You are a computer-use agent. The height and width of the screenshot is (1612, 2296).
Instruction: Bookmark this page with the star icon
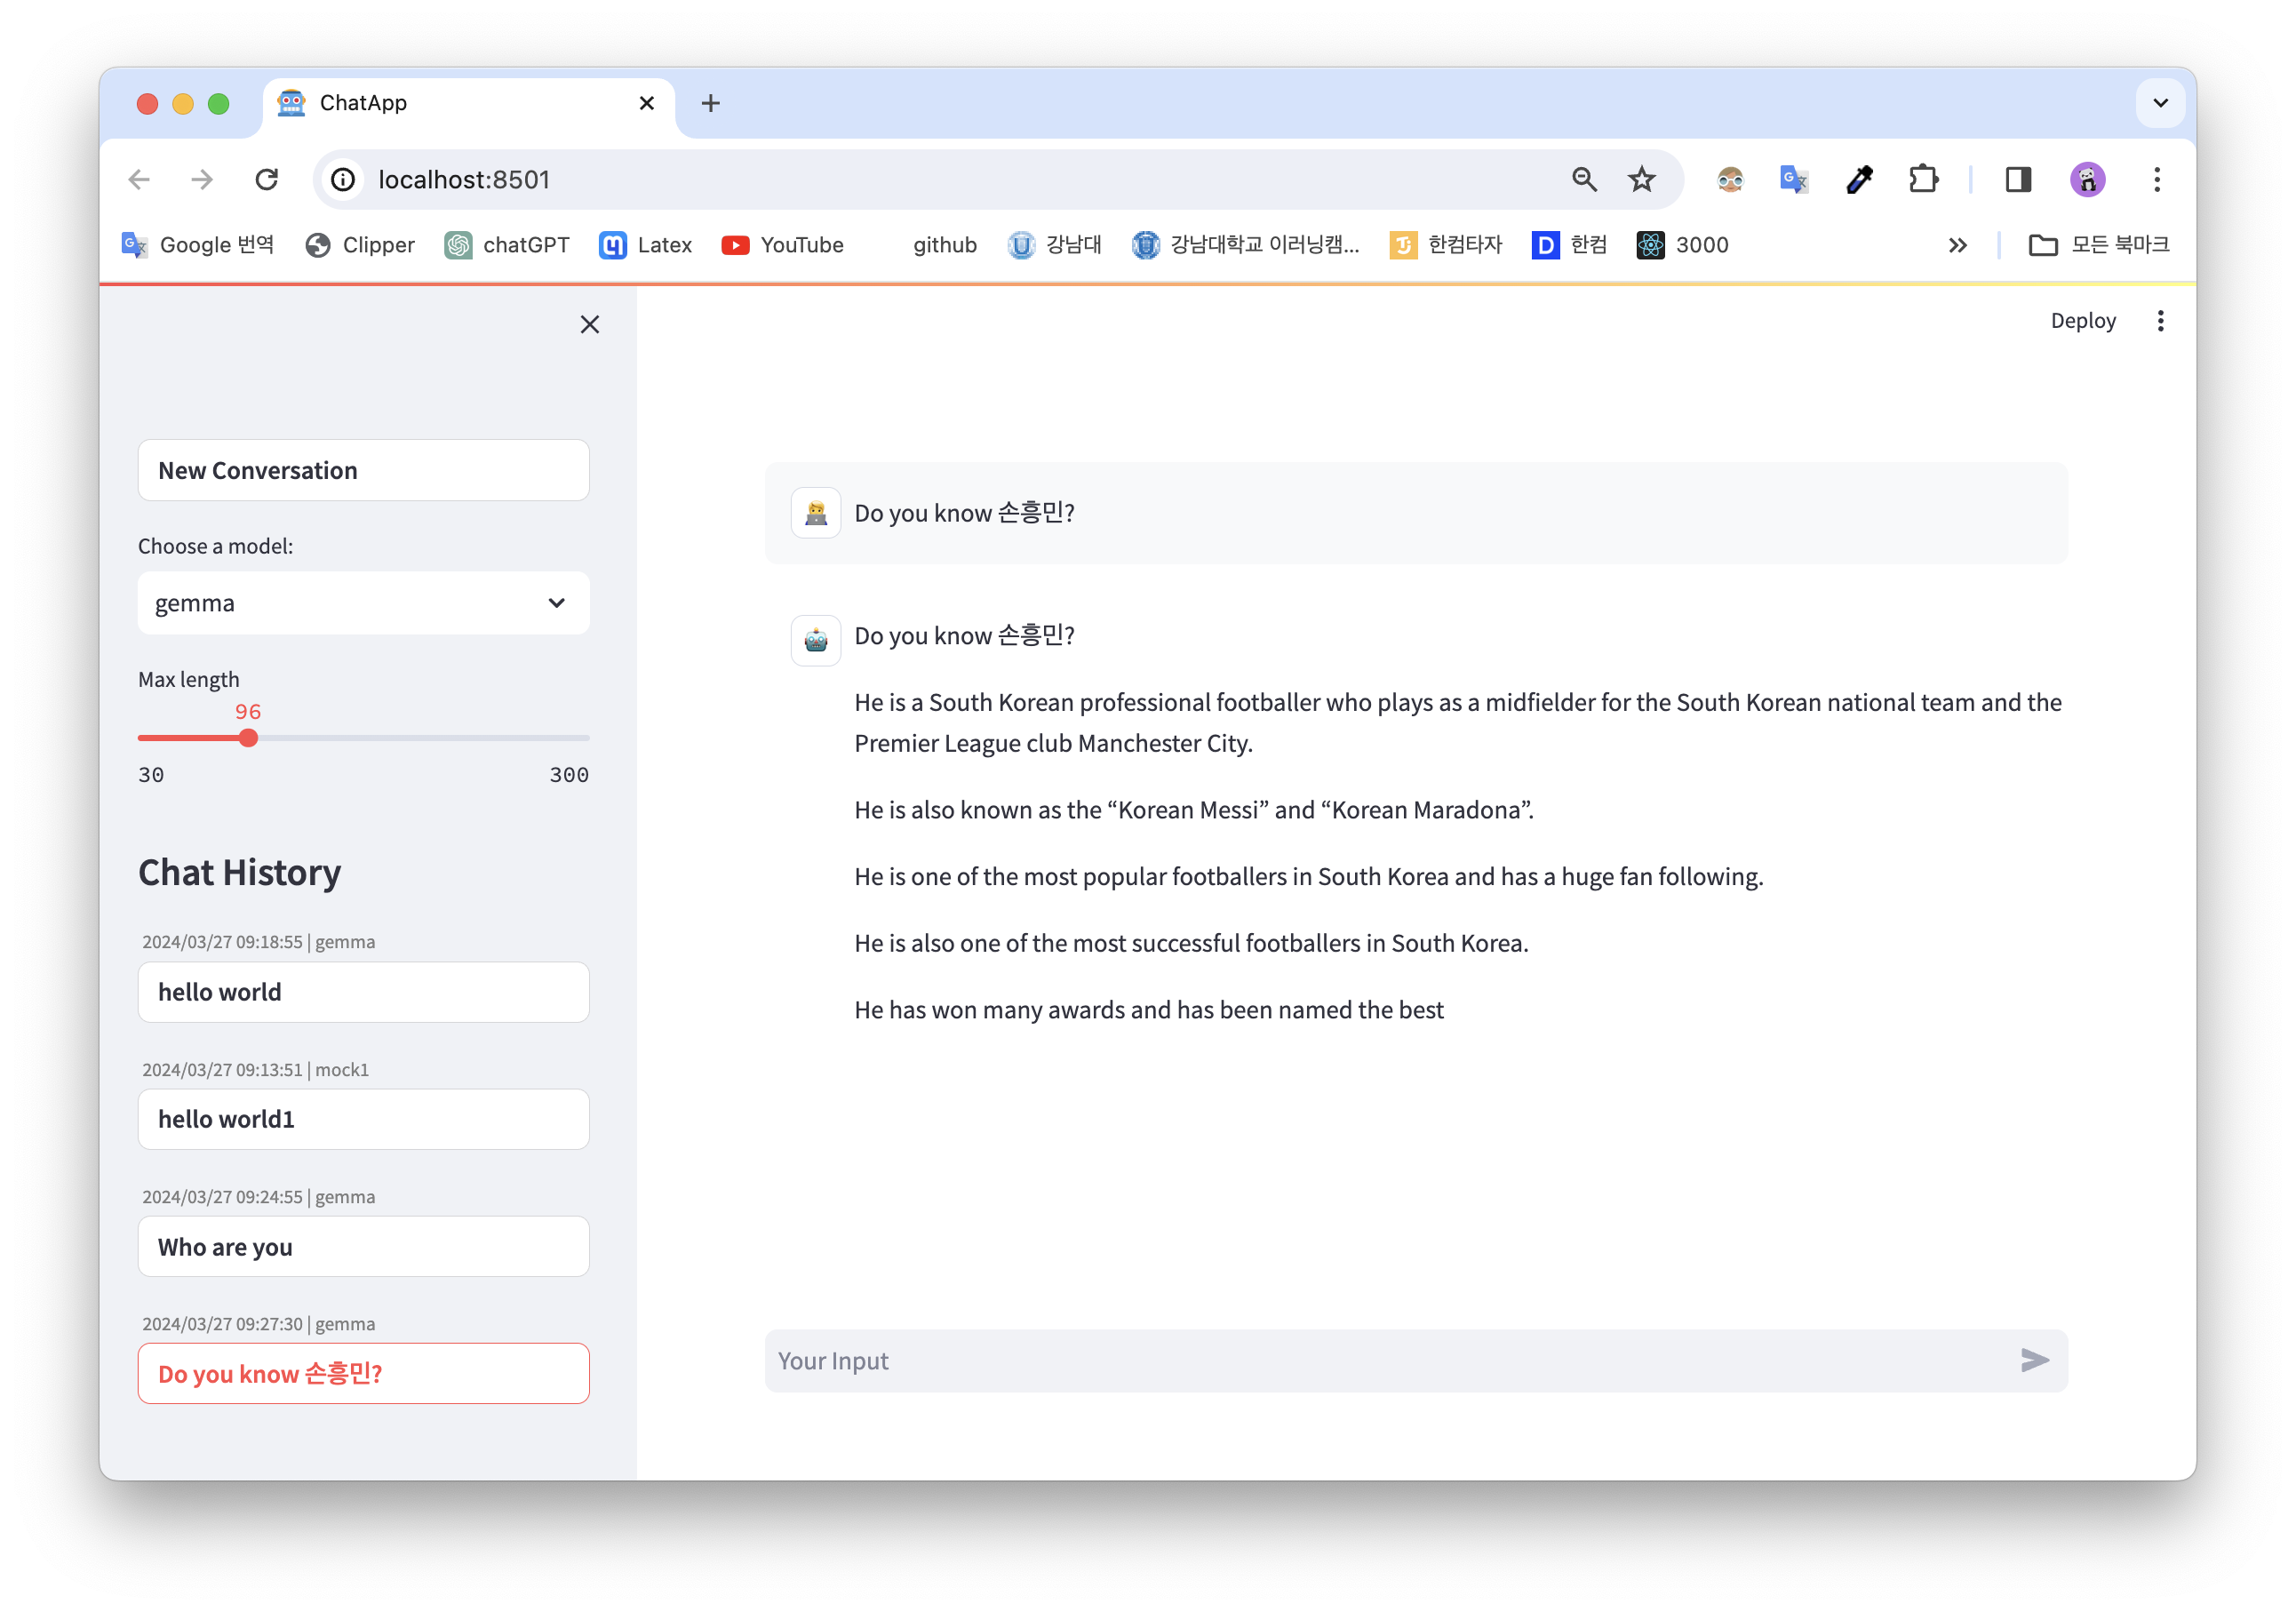(x=1641, y=180)
